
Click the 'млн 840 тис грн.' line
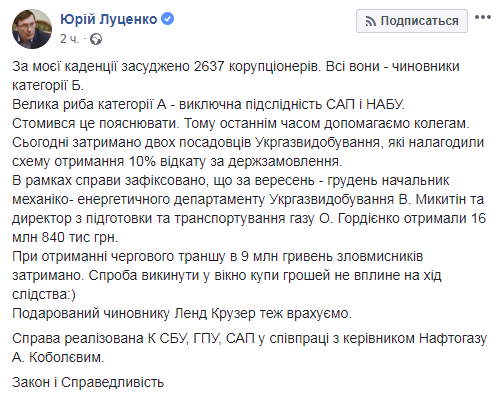pos(65,237)
